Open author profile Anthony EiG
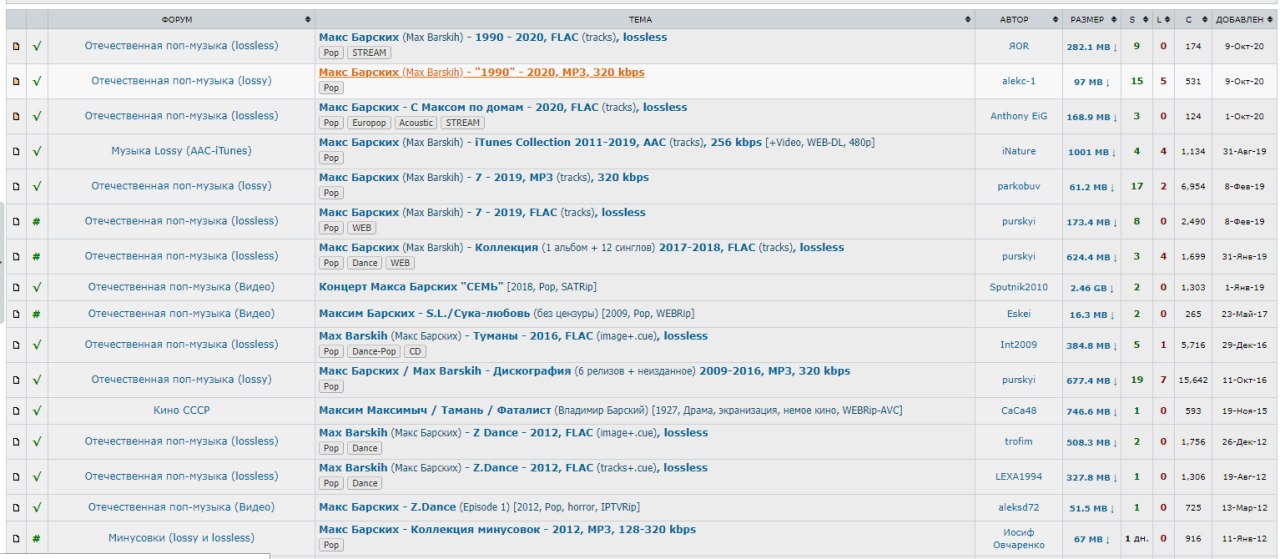This screenshot has height=559, width=1280. click(x=1018, y=116)
